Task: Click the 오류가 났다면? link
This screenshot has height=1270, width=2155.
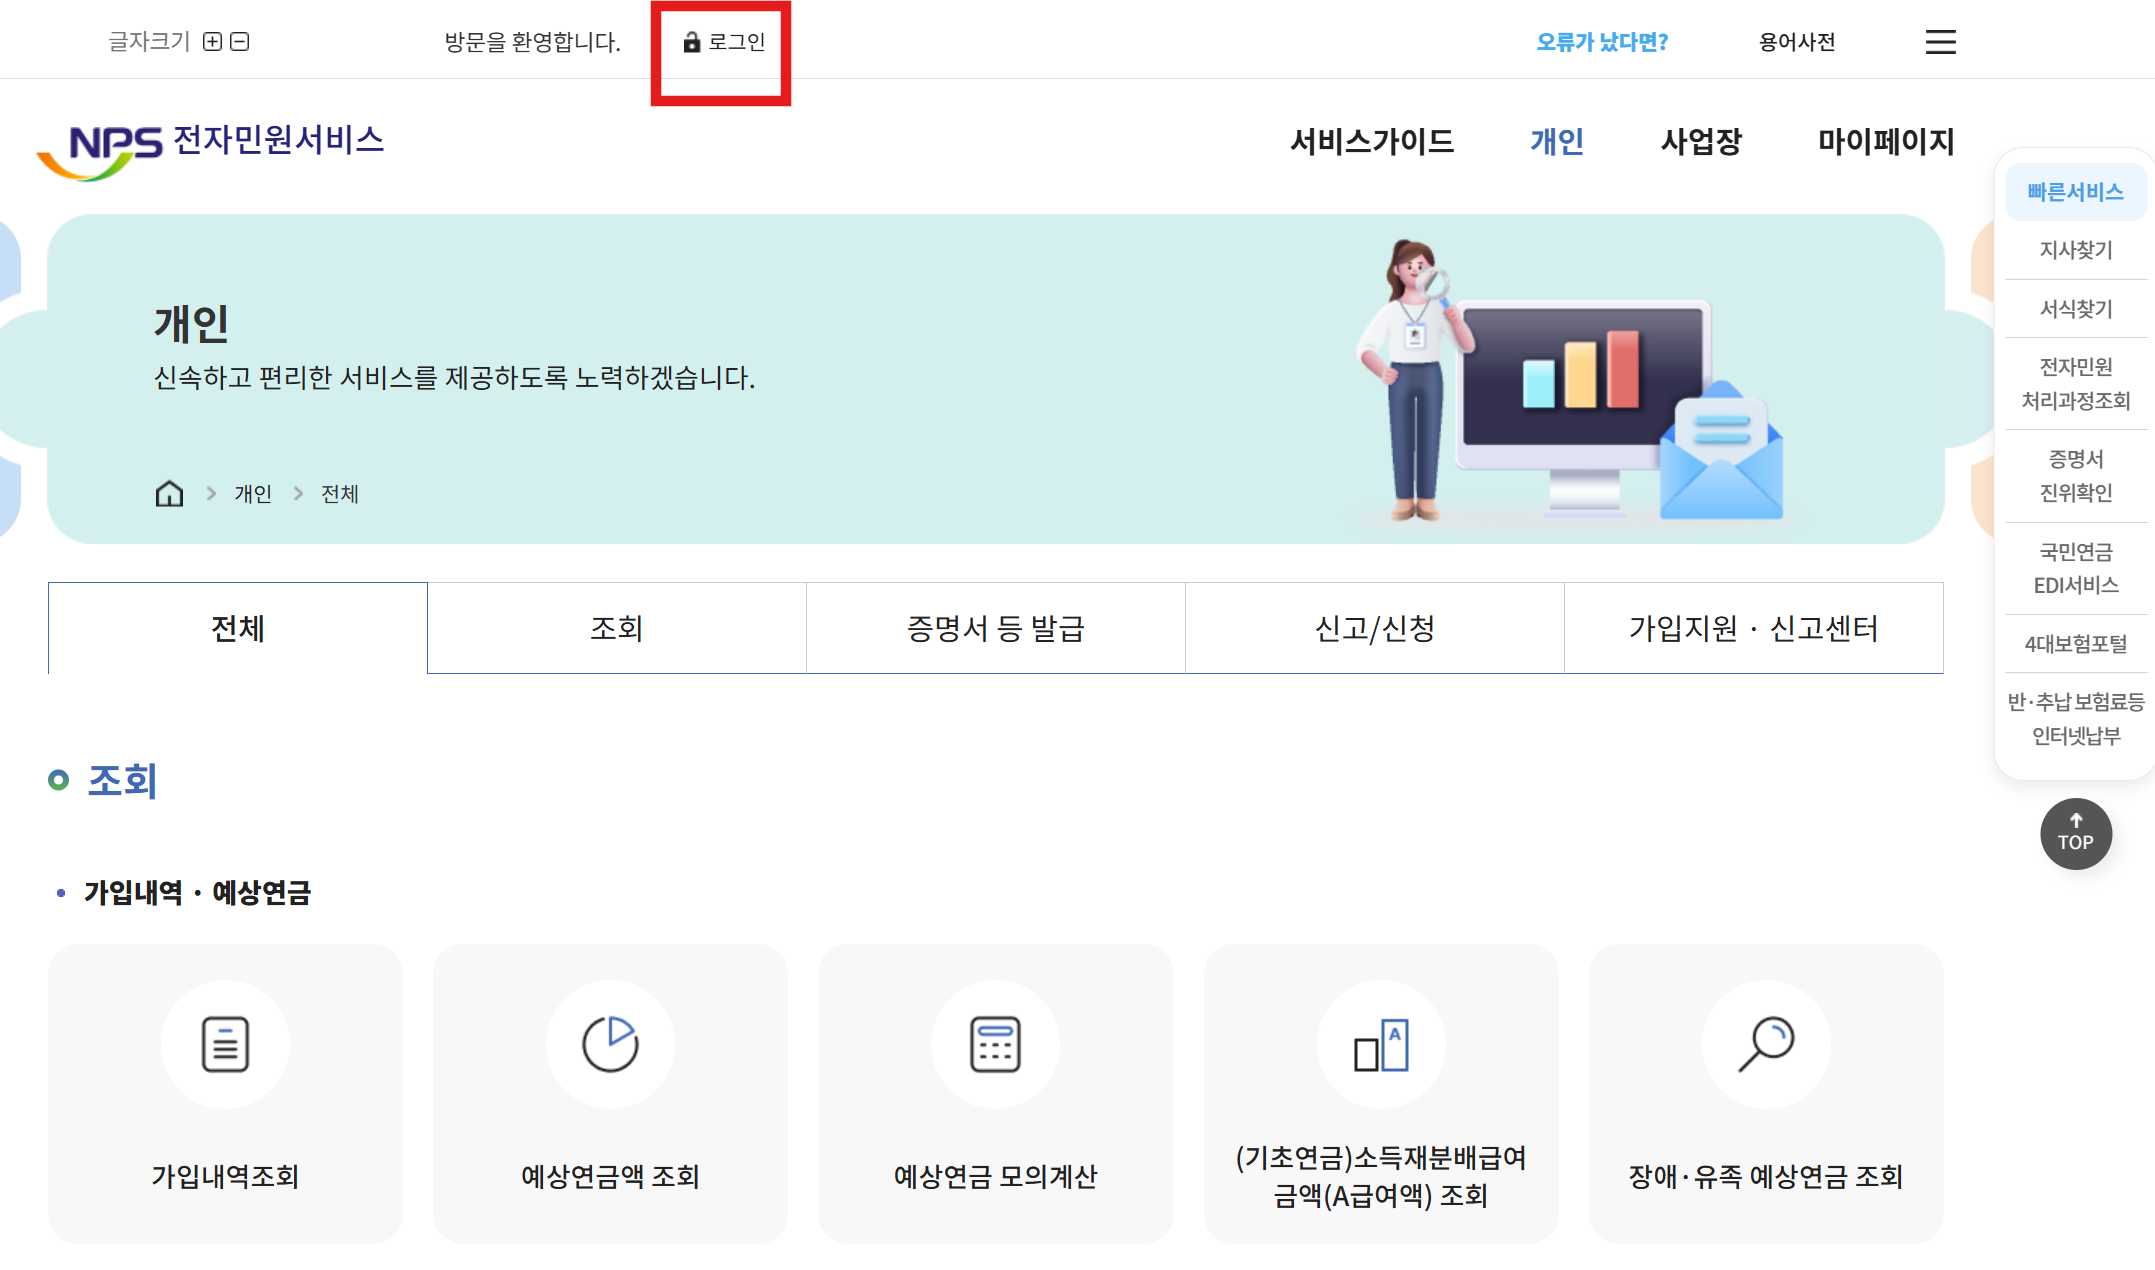Action: [x=1600, y=42]
